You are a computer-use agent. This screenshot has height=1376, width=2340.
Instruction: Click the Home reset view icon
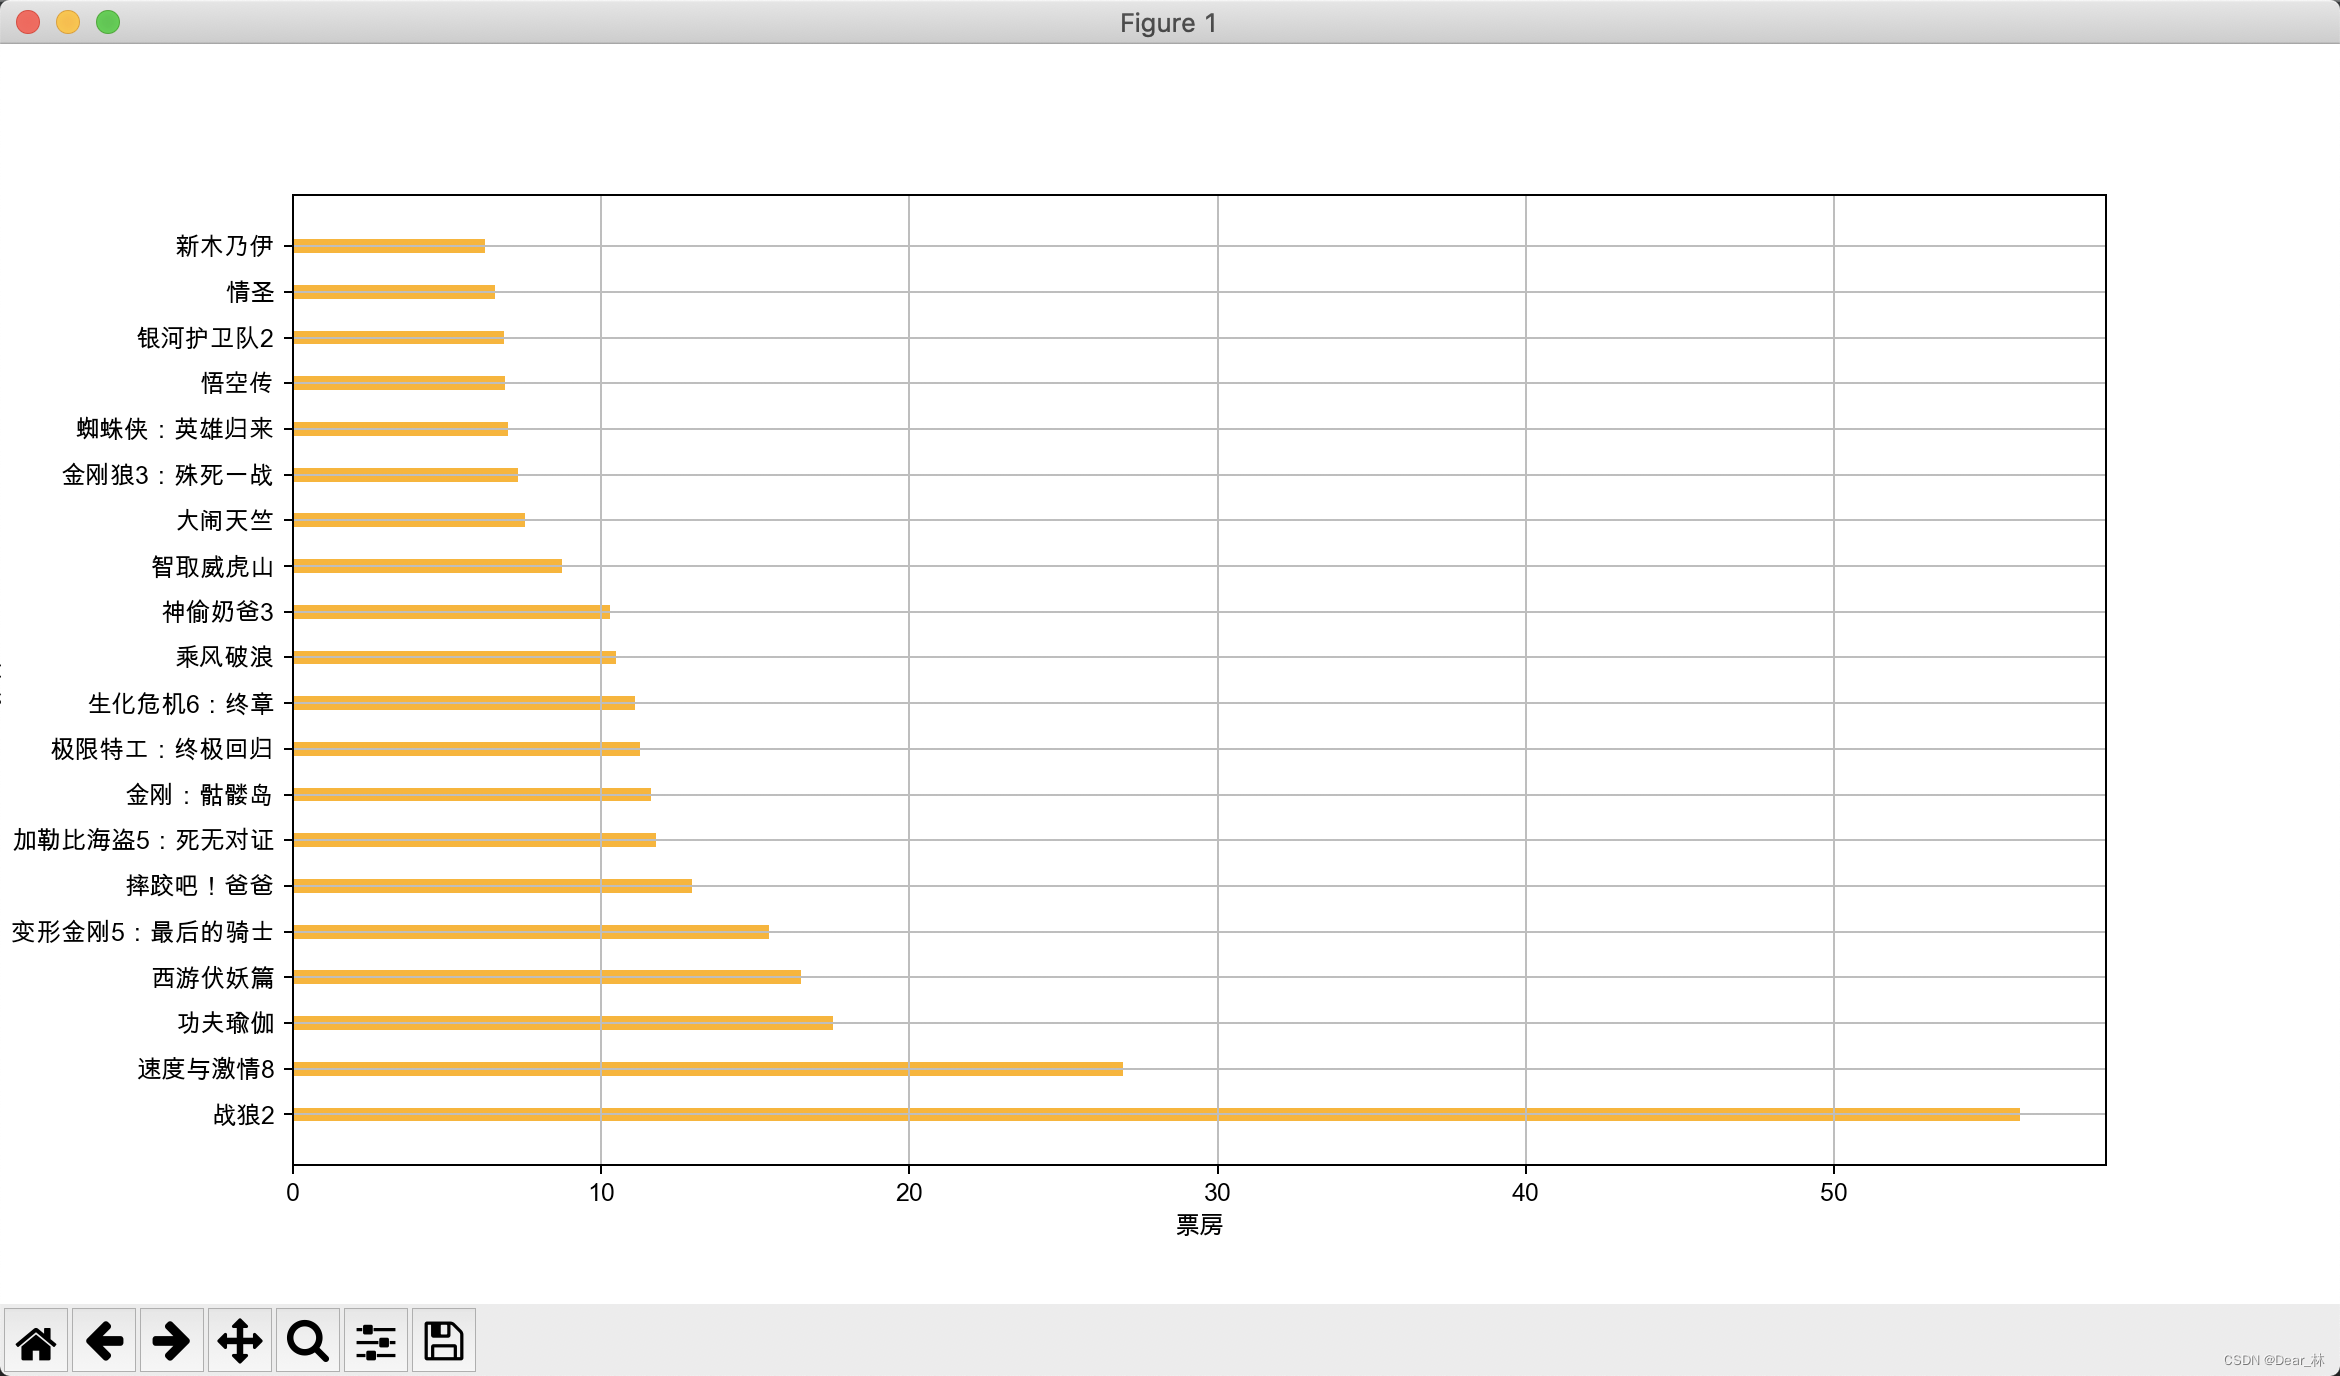[36, 1341]
